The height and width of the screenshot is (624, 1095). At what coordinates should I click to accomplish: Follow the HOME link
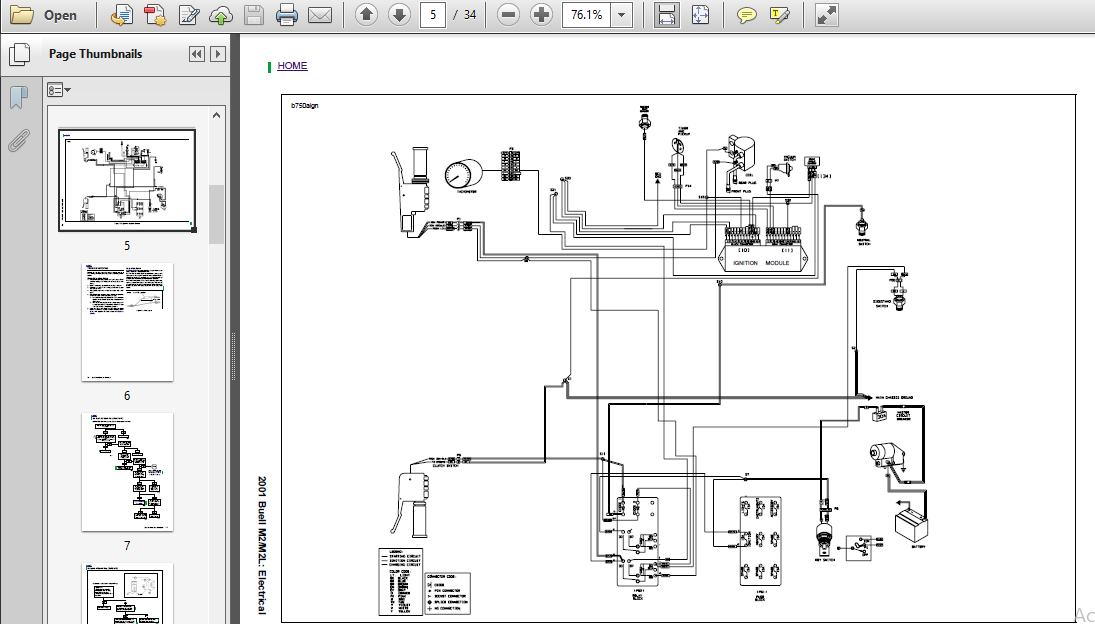point(292,66)
